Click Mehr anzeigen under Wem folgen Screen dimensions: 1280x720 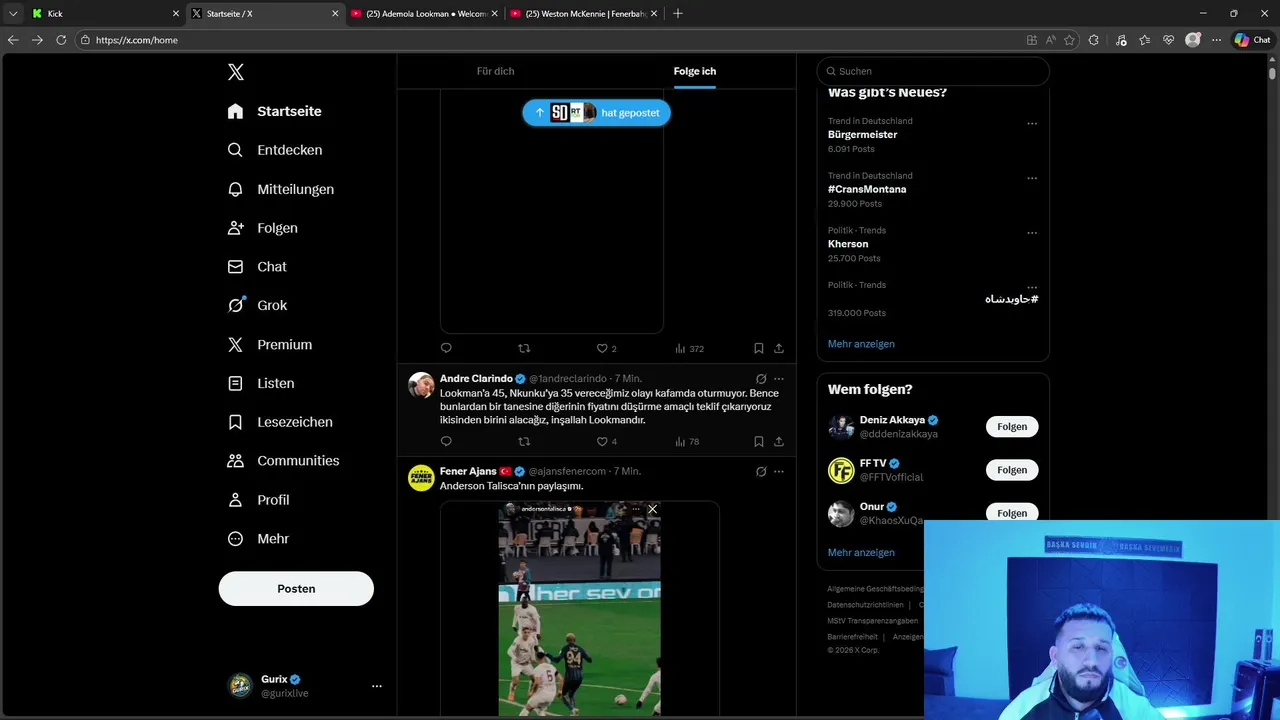(861, 552)
